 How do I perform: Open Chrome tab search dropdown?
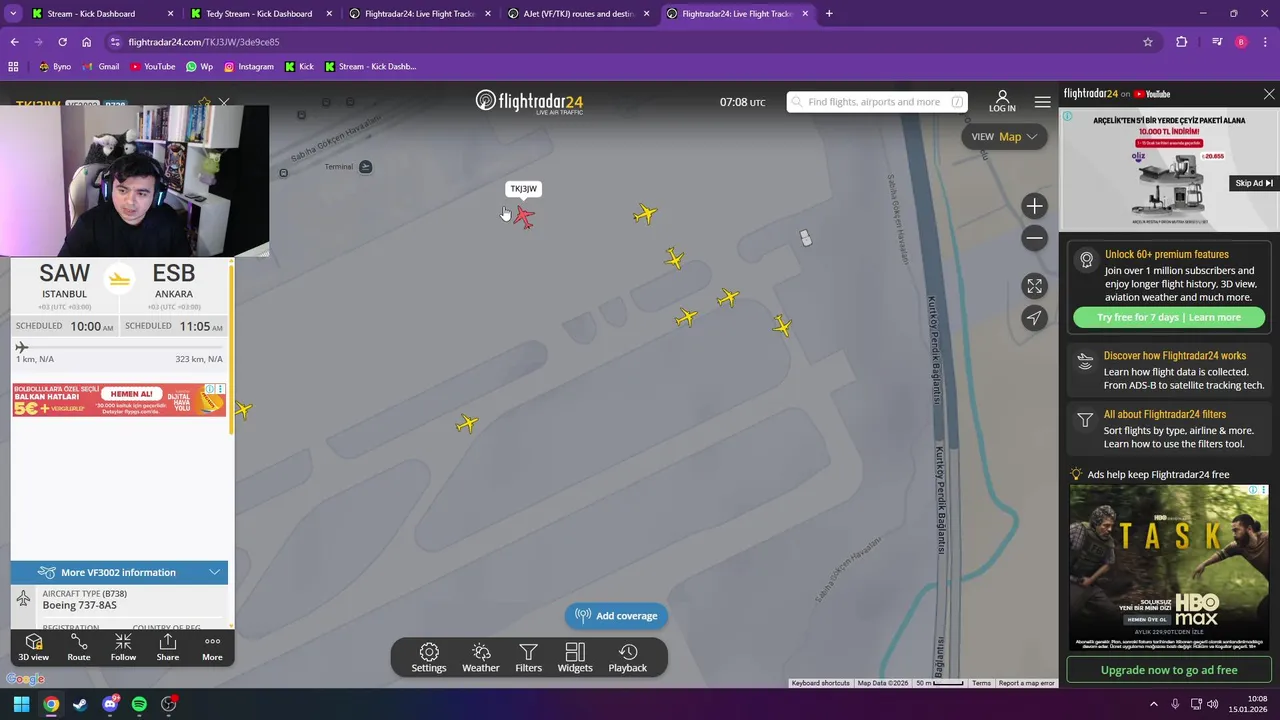coord(13,14)
